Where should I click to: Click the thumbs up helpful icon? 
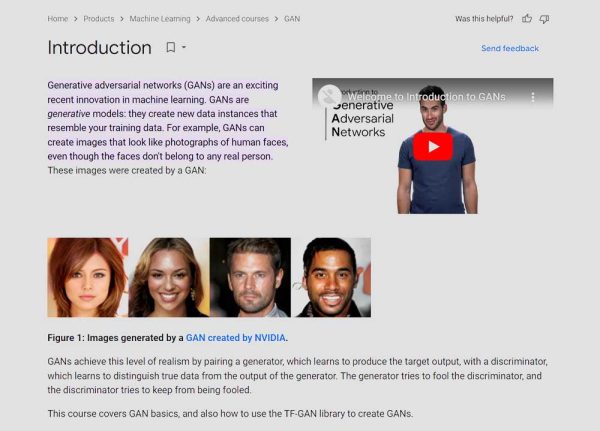click(x=527, y=18)
